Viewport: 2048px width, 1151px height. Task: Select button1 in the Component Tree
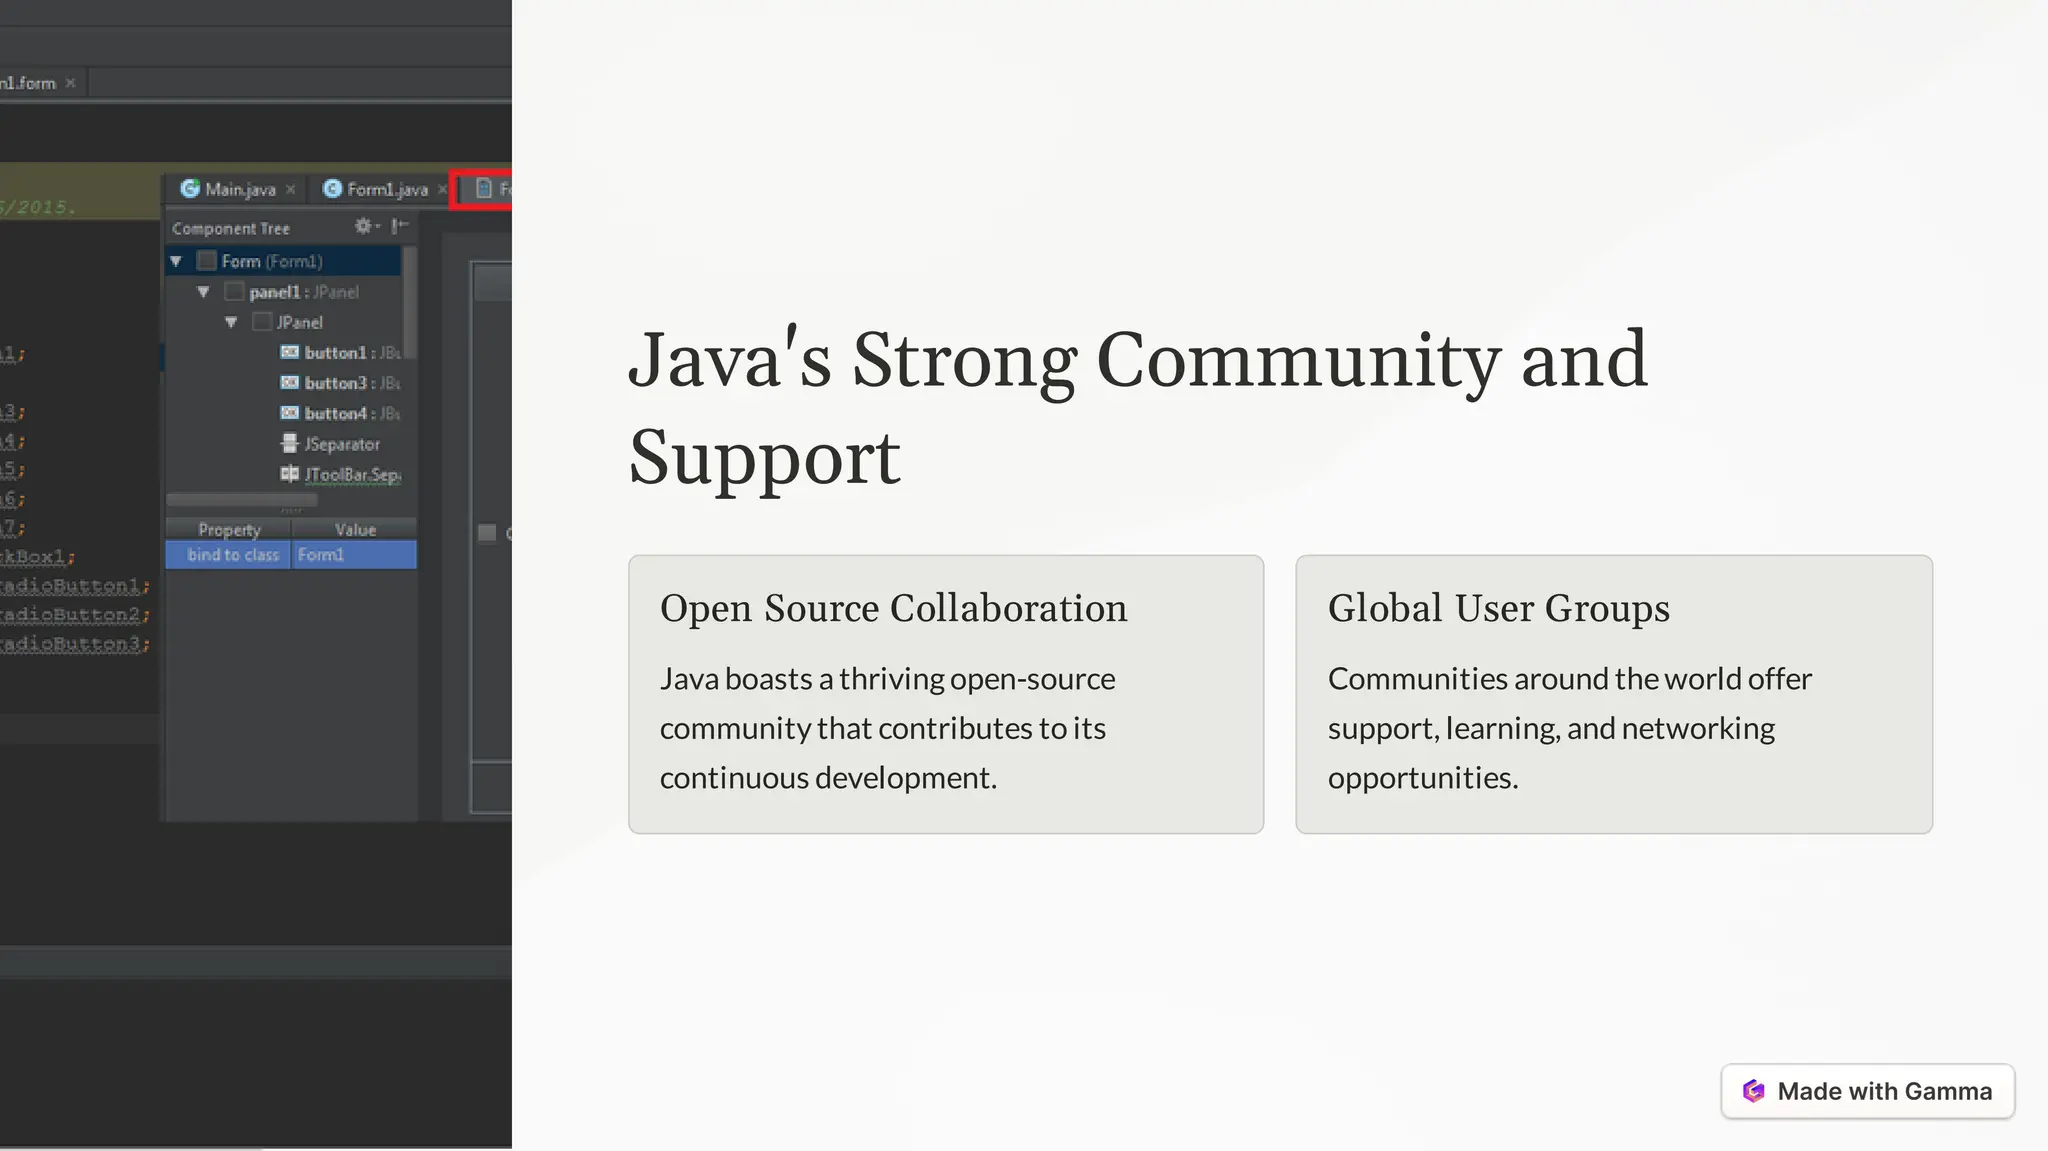pyautogui.click(x=284, y=352)
